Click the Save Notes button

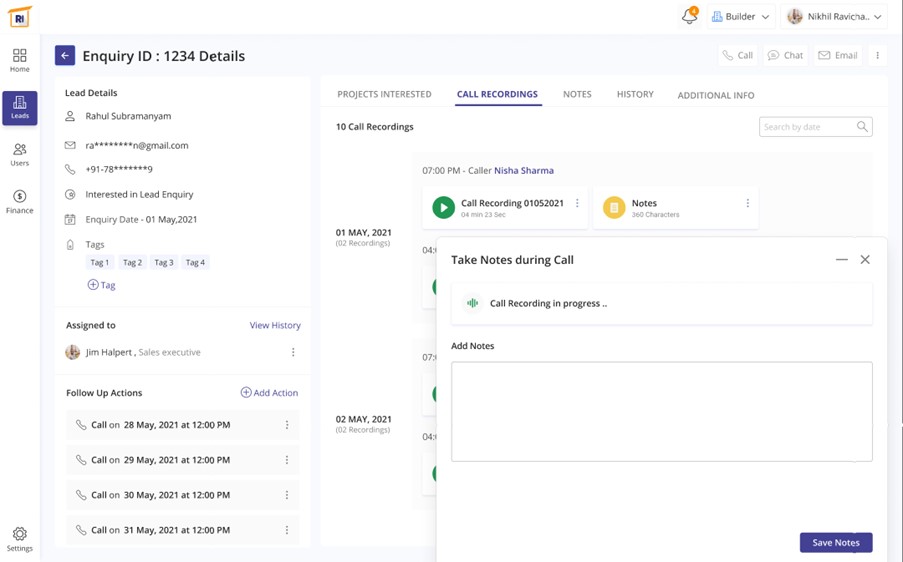pos(835,543)
